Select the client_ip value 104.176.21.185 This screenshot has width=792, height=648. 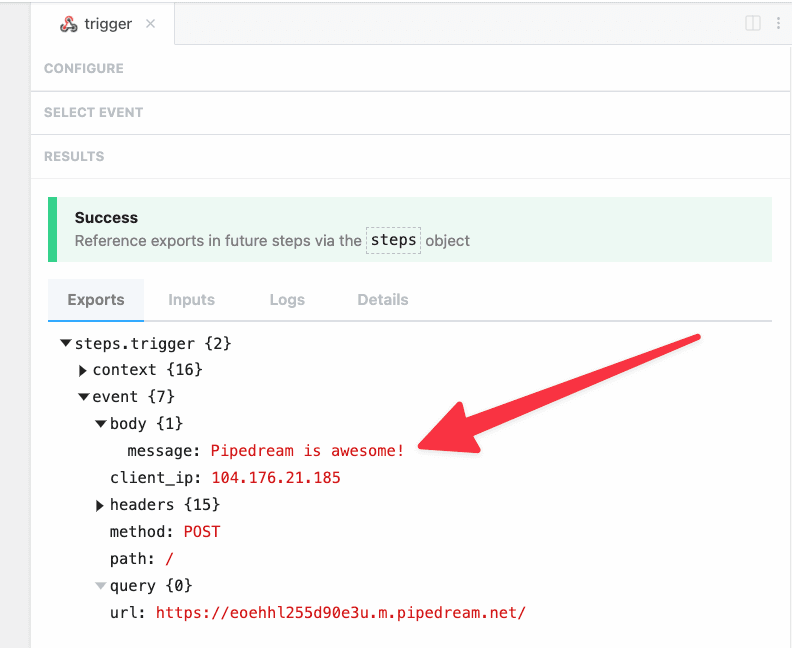[276, 477]
